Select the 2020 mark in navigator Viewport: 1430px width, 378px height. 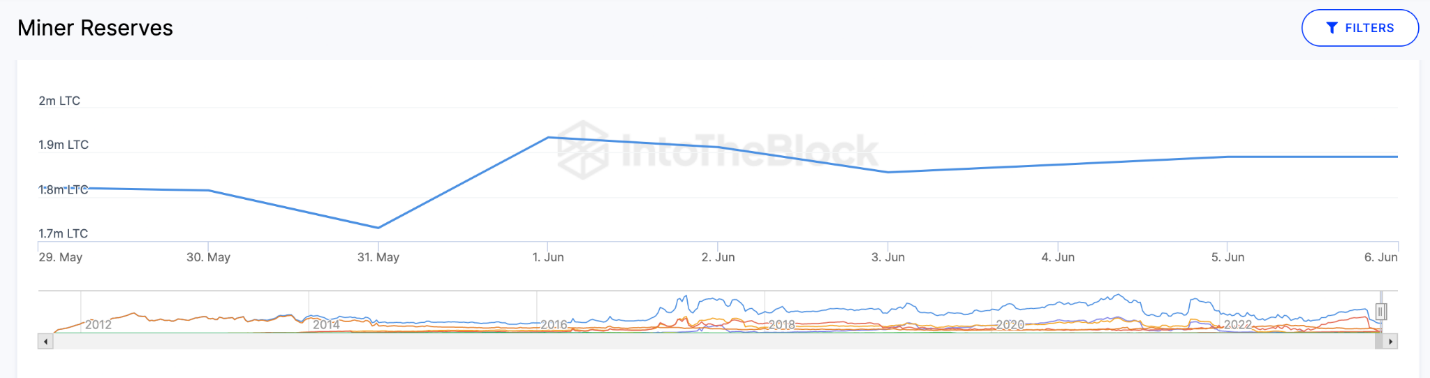point(1009,324)
